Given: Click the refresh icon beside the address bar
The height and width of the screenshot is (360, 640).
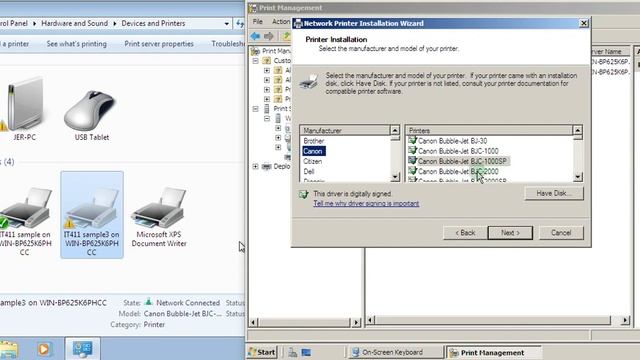Looking at the screenshot, I should coord(240,24).
